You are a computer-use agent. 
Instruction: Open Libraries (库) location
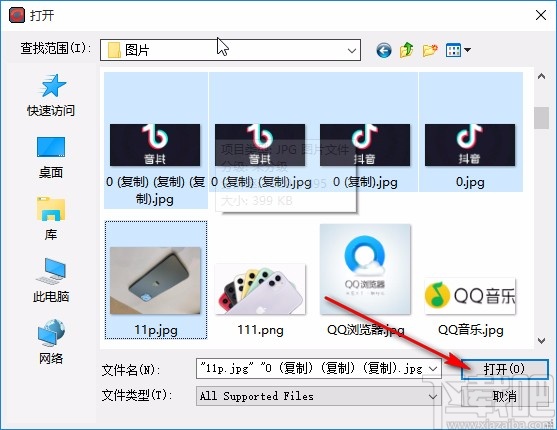51,219
